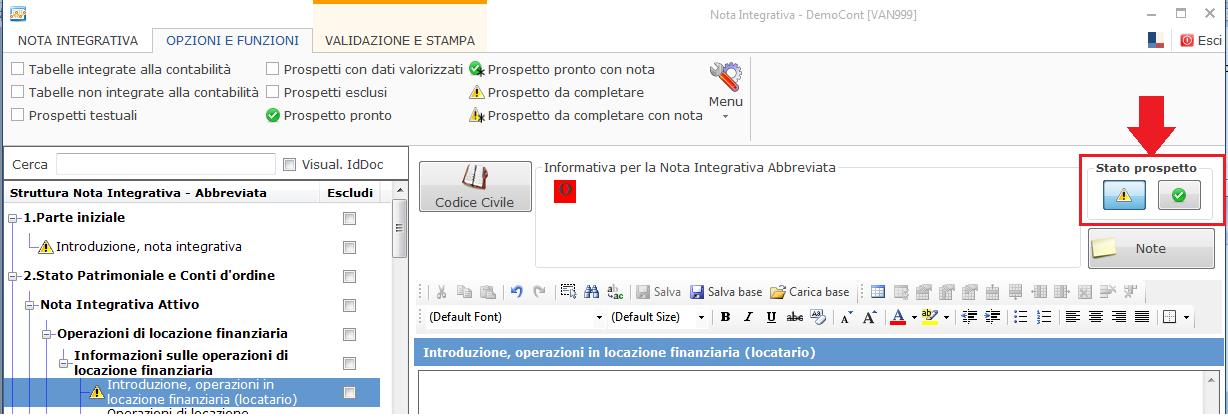Click the green checkmark Stato prospetto button

click(1178, 196)
